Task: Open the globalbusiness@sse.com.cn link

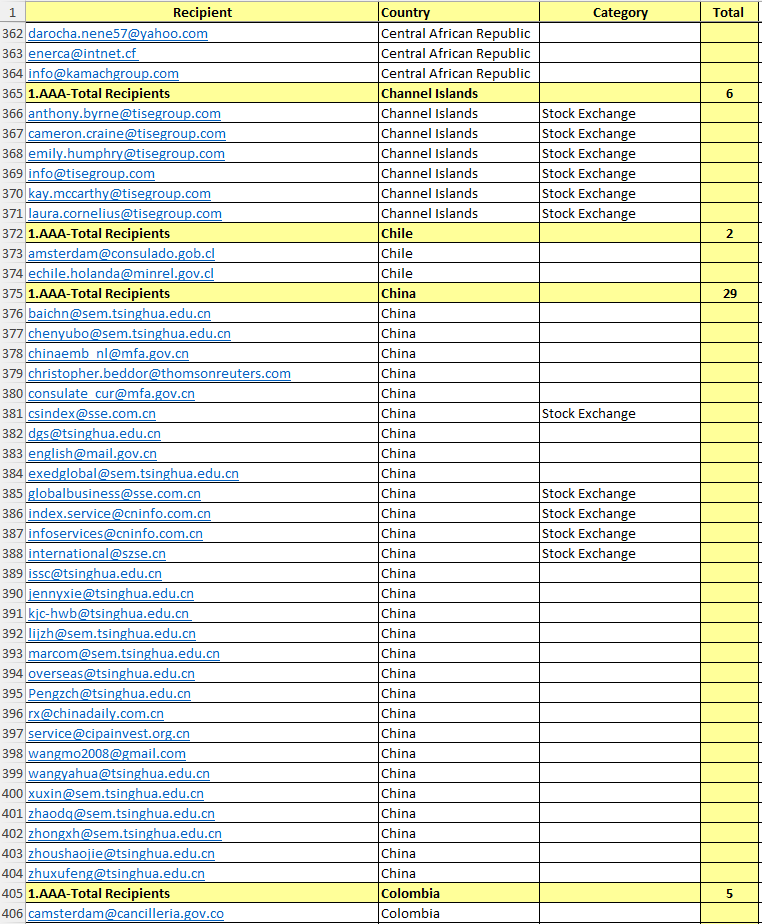Action: (114, 494)
